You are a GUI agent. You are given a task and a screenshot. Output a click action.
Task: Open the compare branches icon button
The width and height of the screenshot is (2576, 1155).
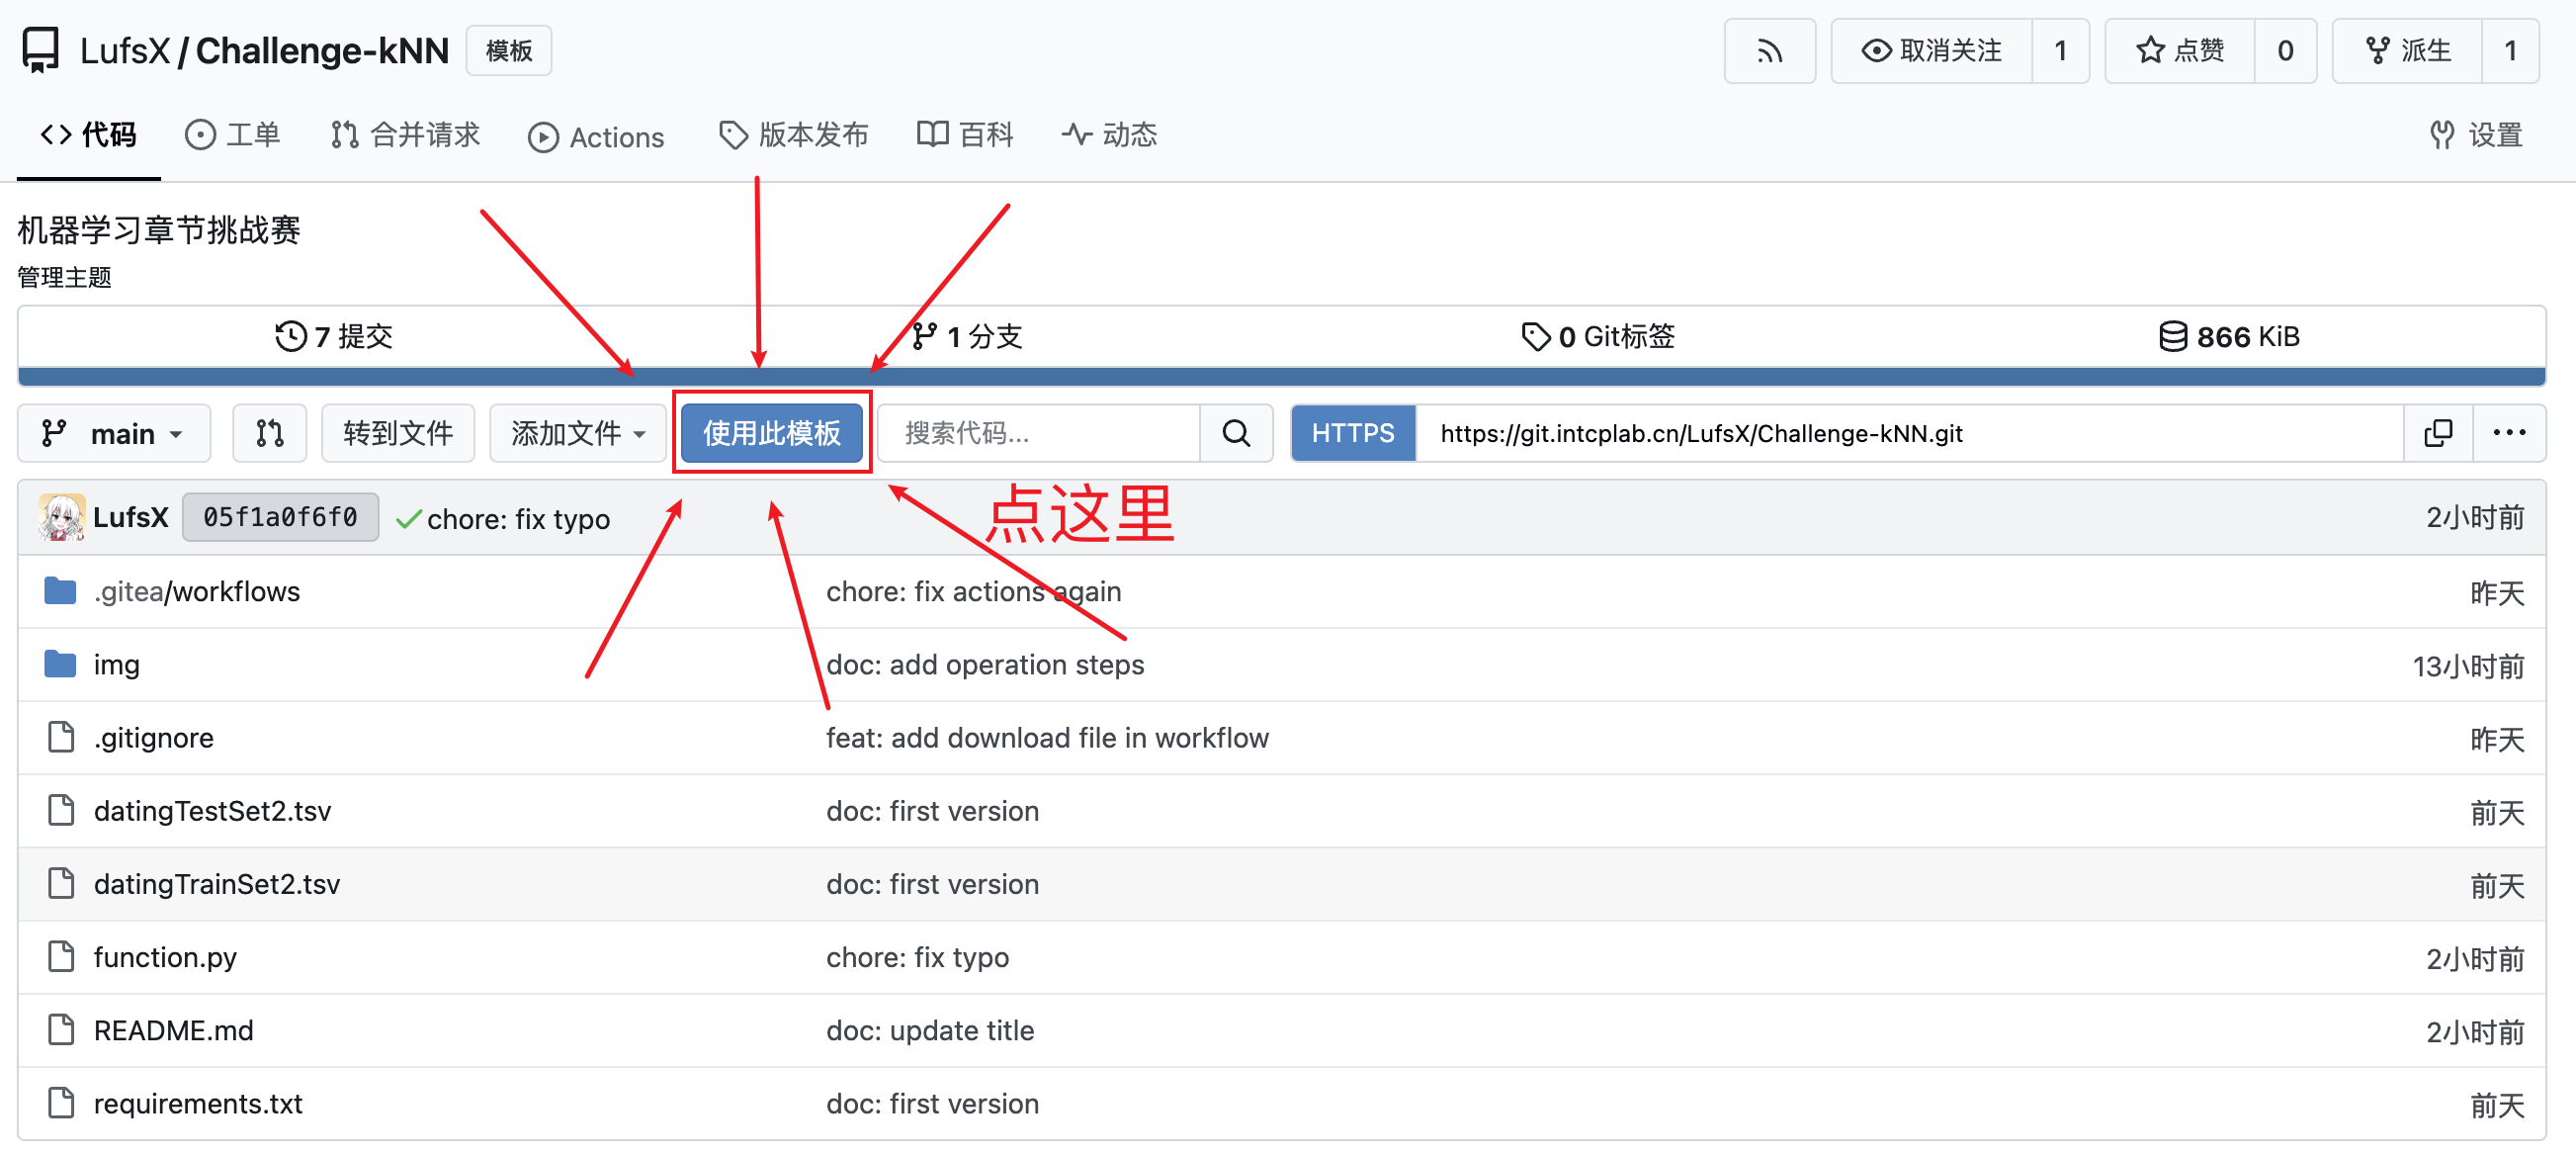click(269, 433)
